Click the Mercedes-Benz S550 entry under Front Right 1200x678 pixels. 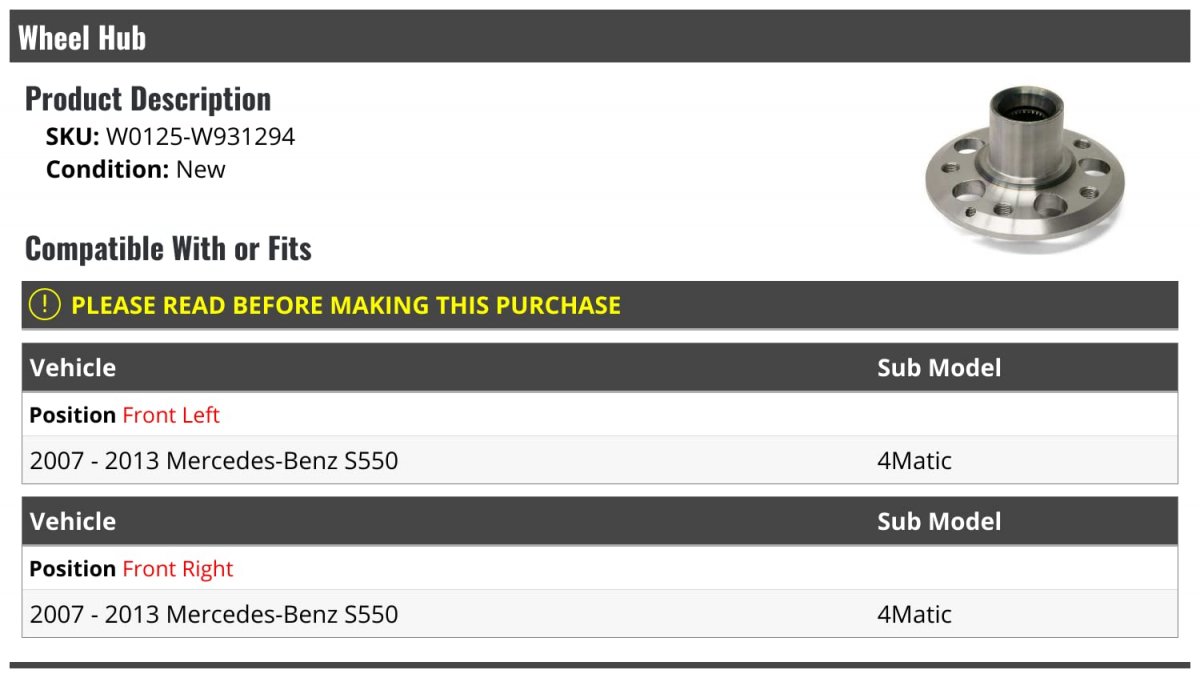click(x=214, y=614)
